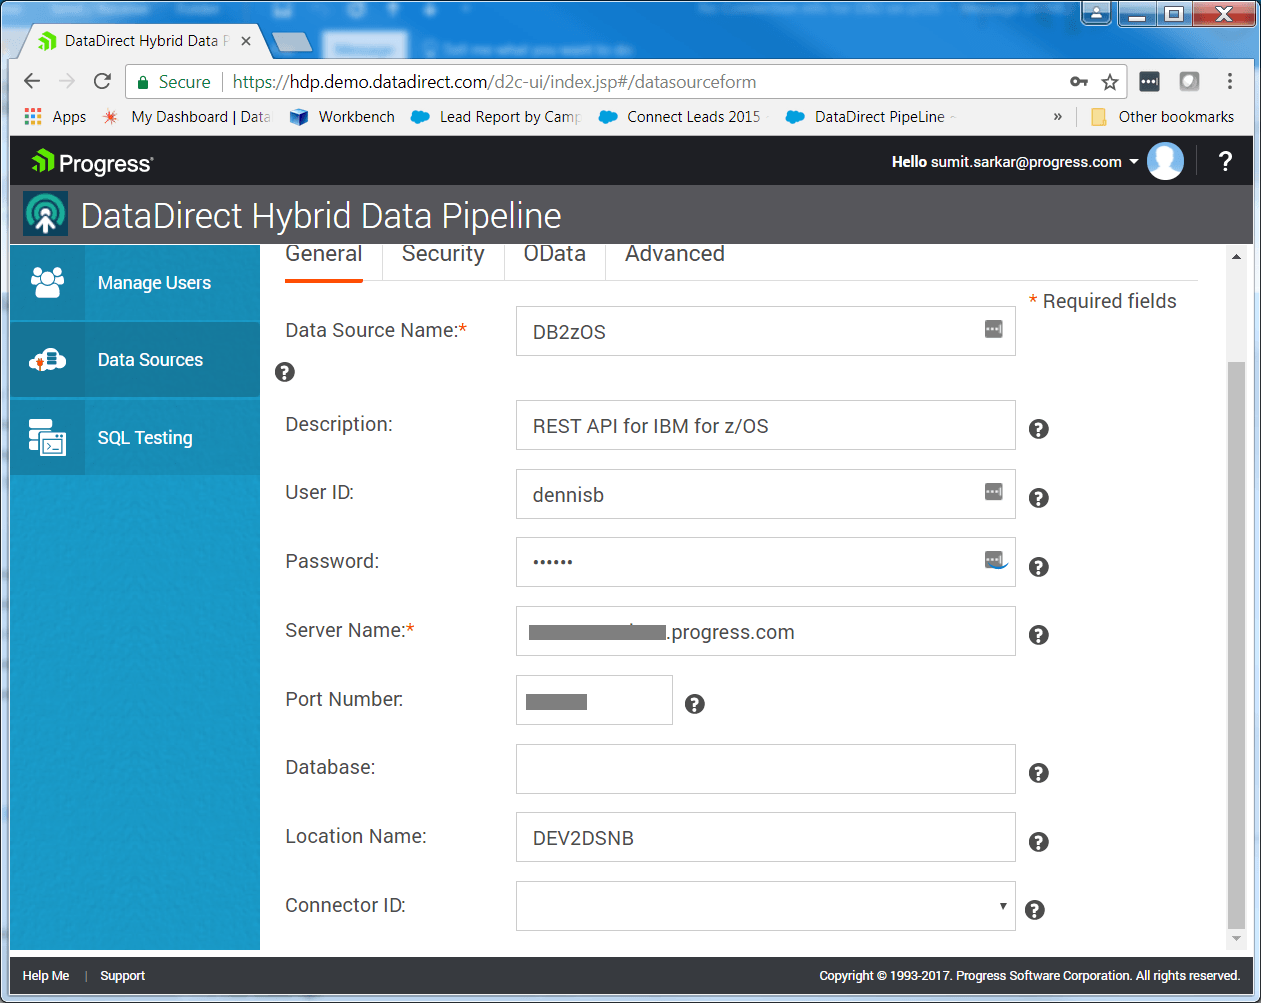Viewport: 1261px width, 1003px height.
Task: Open Manage Users from the sidebar
Action: (153, 283)
